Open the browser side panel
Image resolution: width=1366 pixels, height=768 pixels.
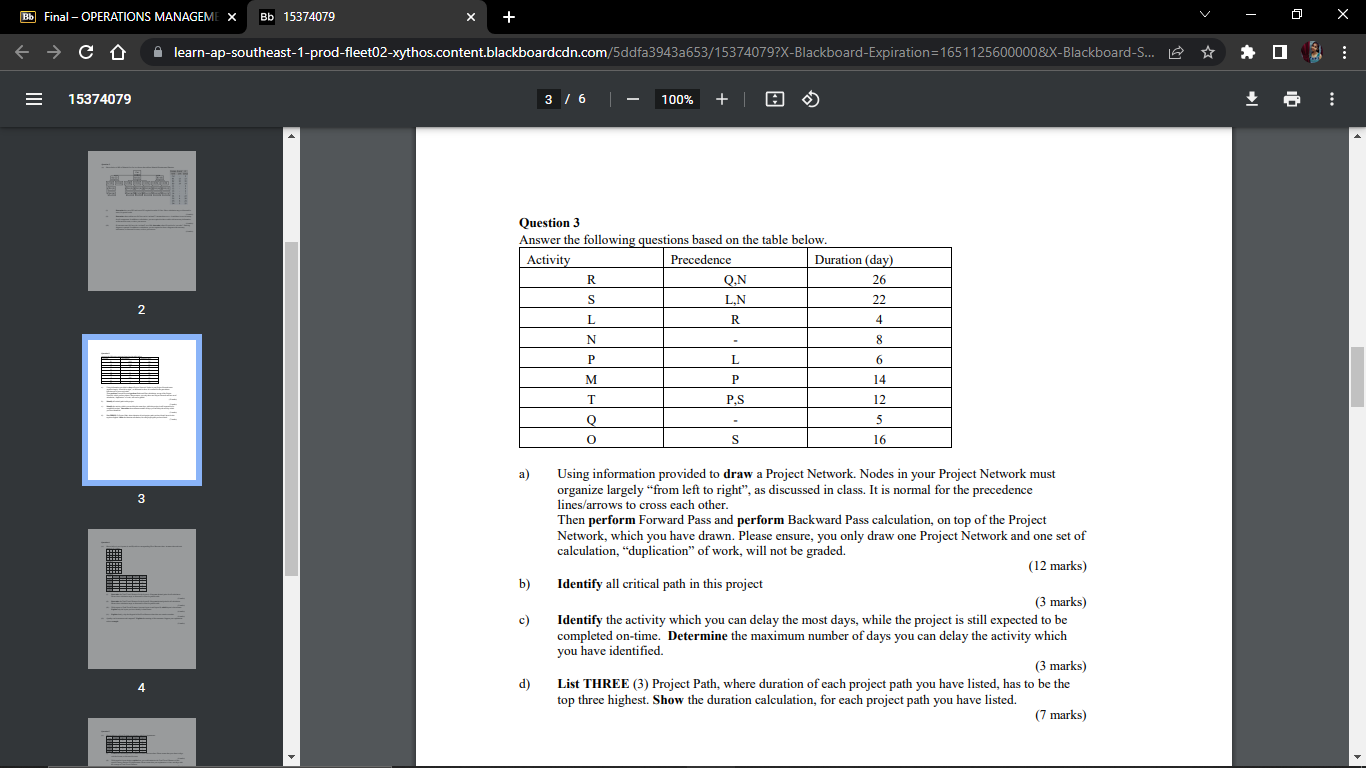tap(1280, 52)
